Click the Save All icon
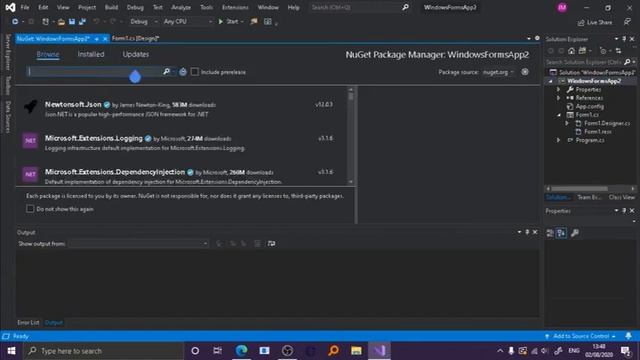 (x=82, y=22)
